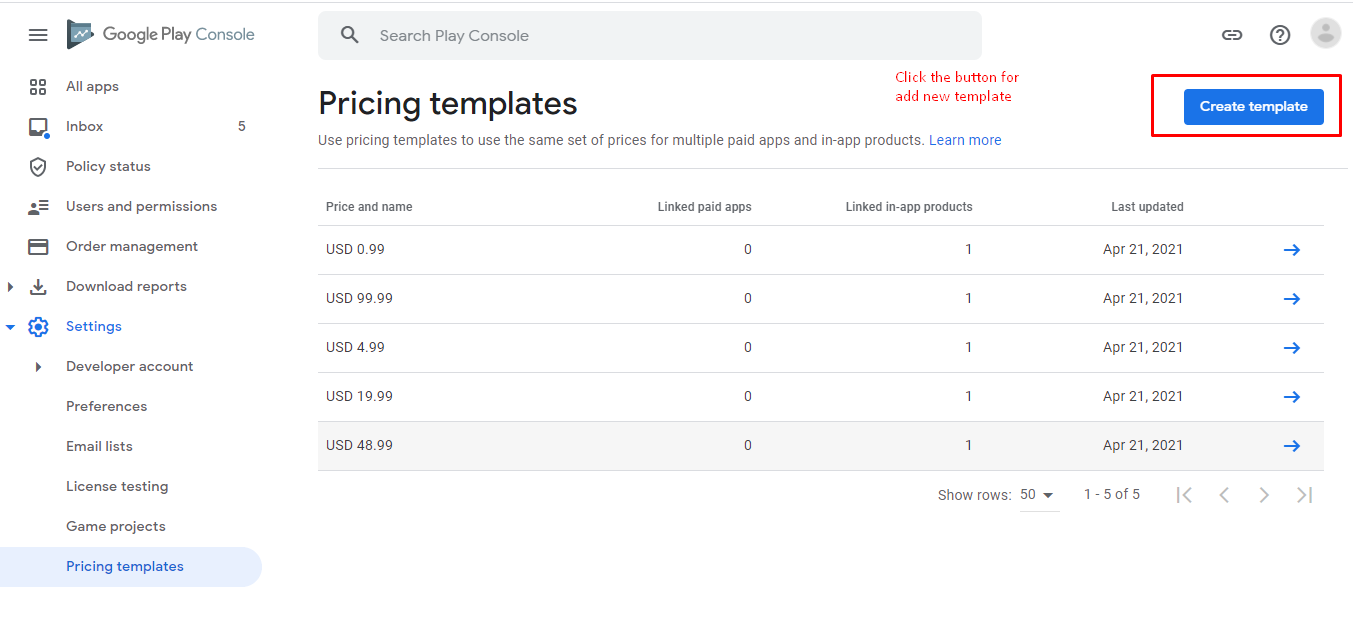Image resolution: width=1353 pixels, height=626 pixels.
Task: Expand the Download reports section
Action: pyautogui.click(x=11, y=287)
